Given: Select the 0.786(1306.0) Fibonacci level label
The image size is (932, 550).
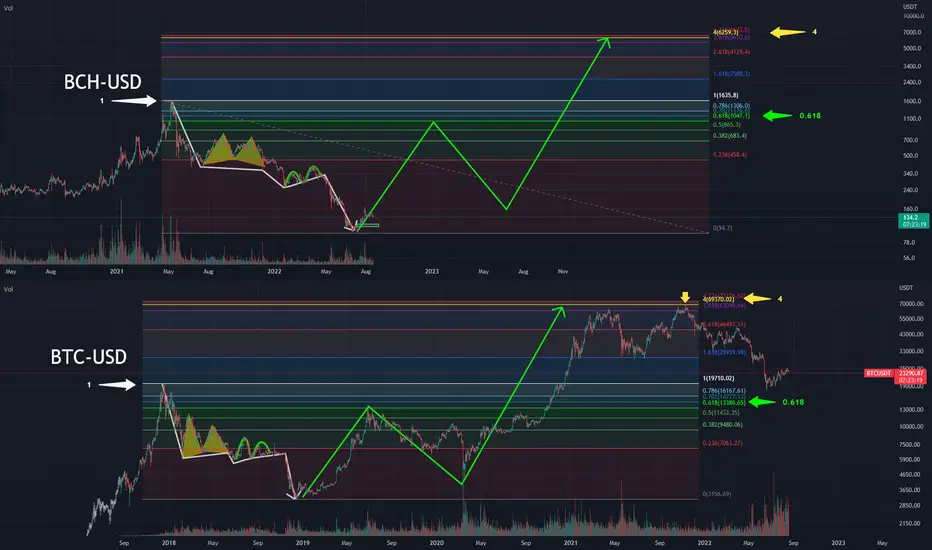Looking at the screenshot, I should 731,106.
